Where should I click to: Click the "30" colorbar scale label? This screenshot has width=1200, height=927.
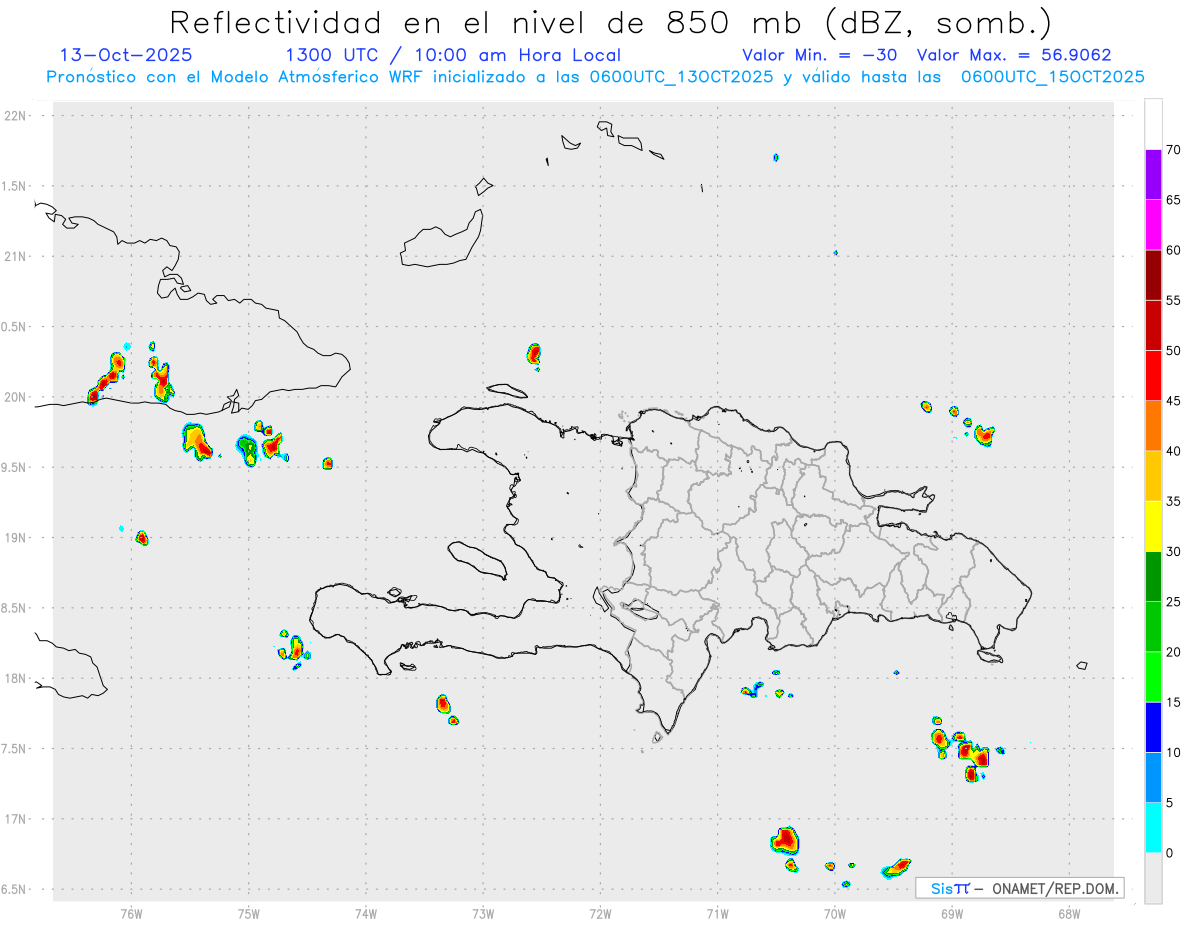(1173, 552)
